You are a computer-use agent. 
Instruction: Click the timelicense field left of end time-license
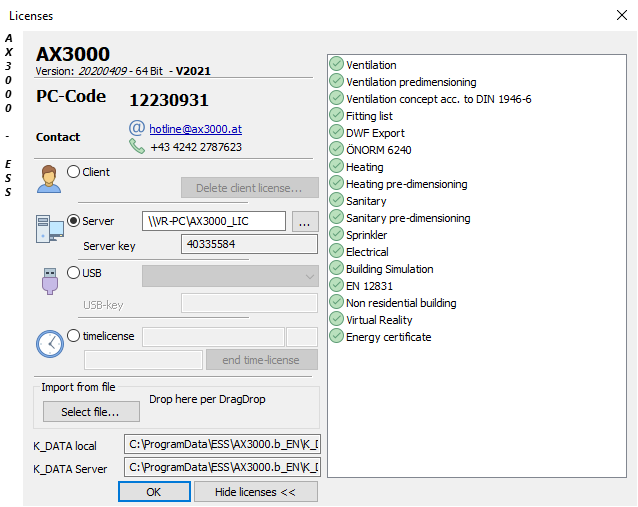[x=143, y=360]
